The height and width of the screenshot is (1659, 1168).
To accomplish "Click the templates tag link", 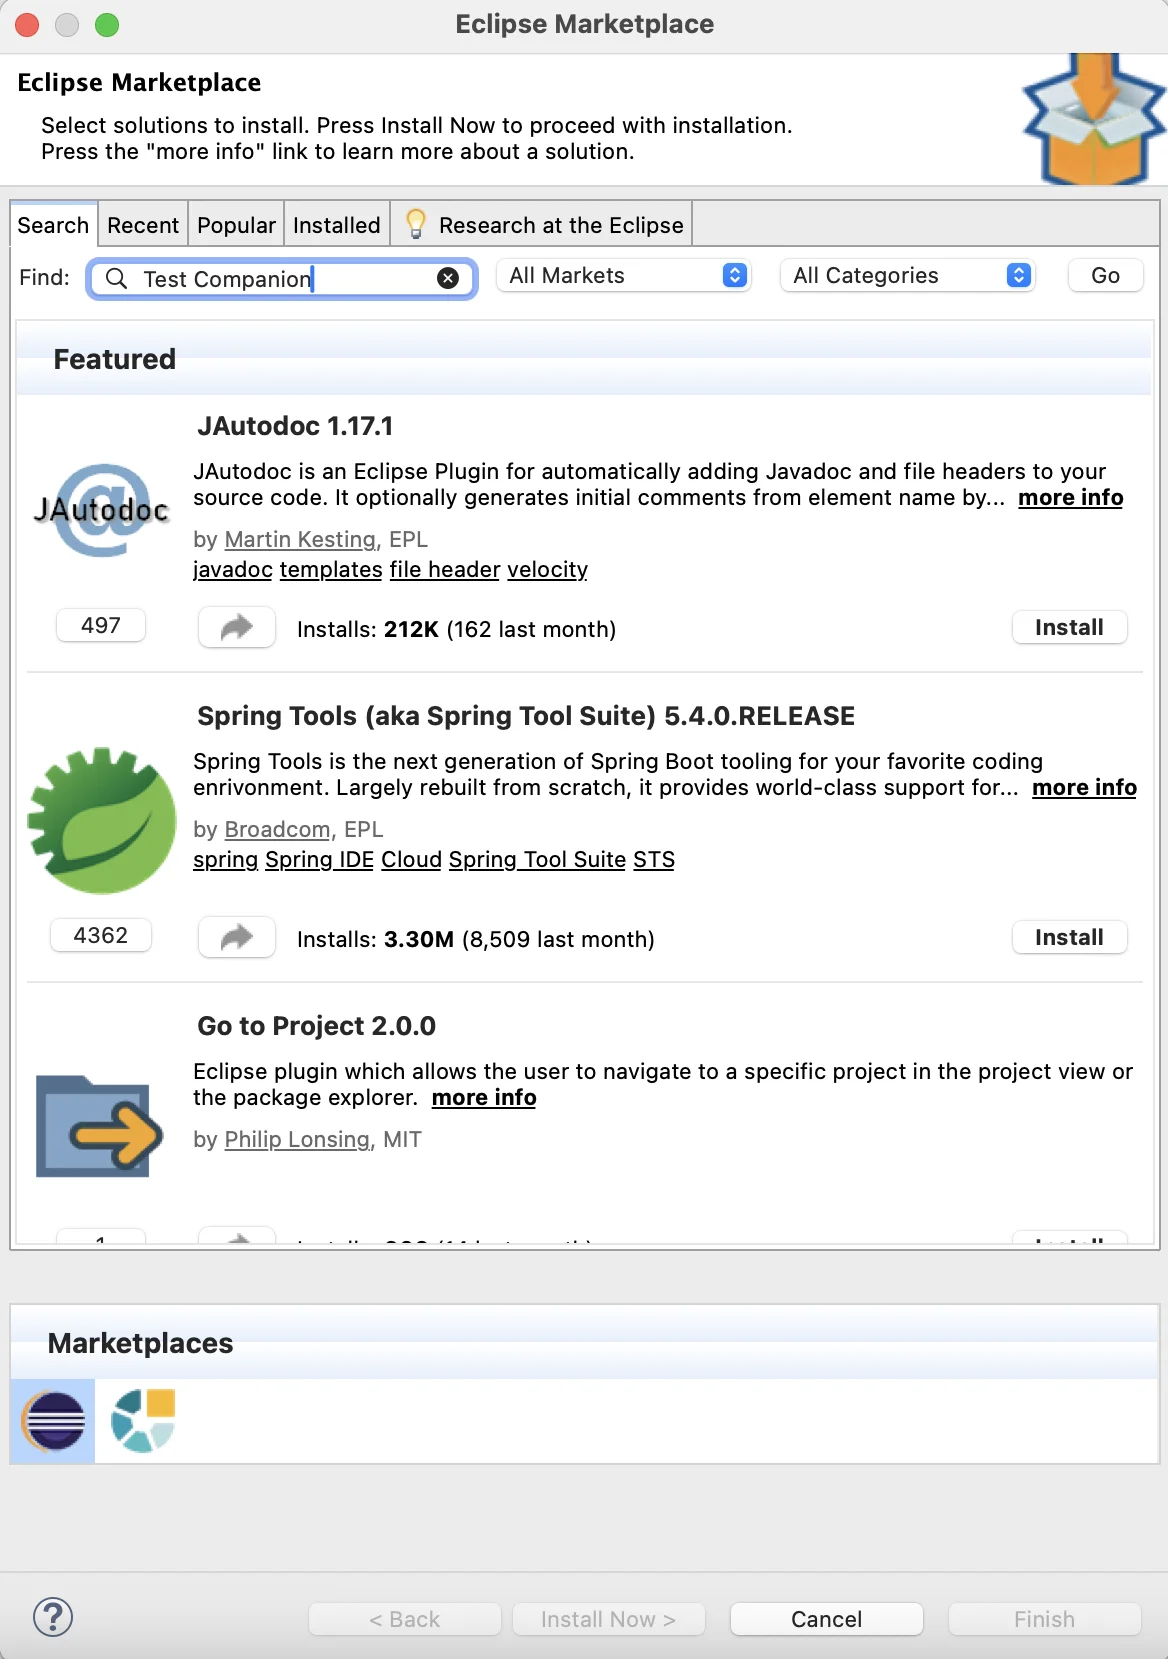I will coord(331,570).
